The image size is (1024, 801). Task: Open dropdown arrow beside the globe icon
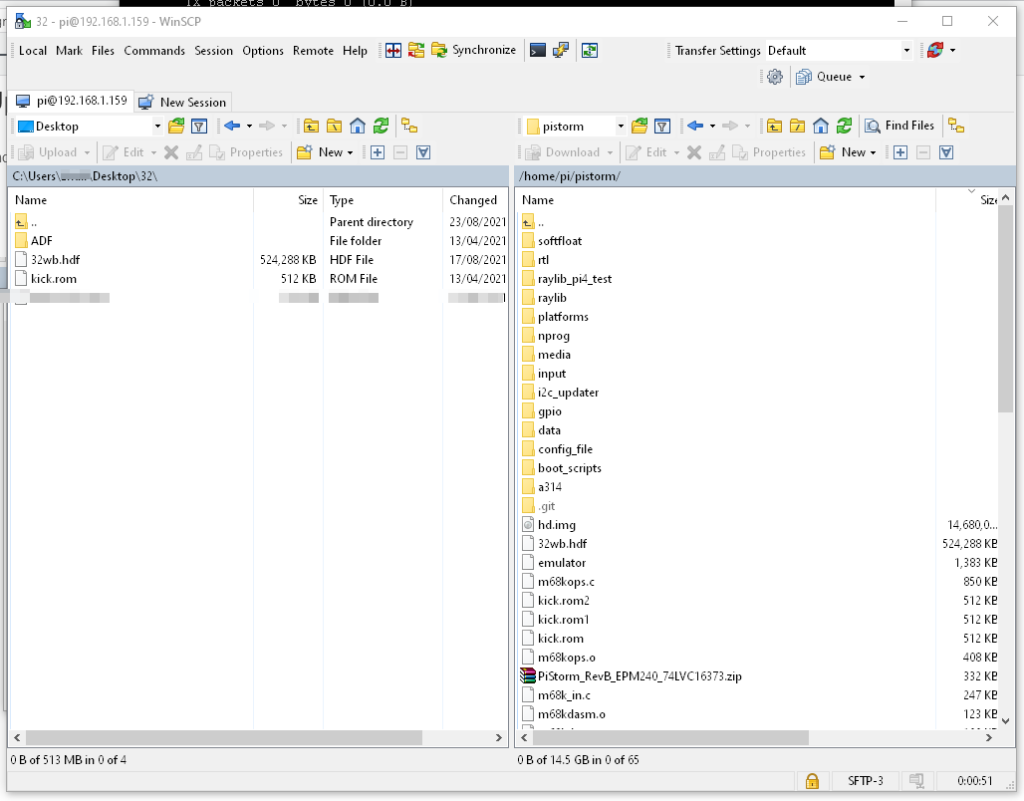click(953, 50)
